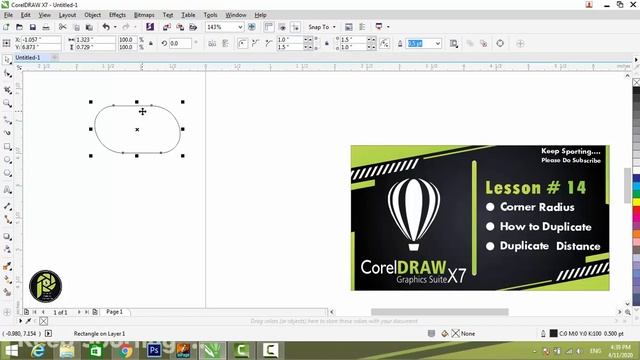Click the Wrap text icon
The image size is (640, 360).
coord(453,43)
